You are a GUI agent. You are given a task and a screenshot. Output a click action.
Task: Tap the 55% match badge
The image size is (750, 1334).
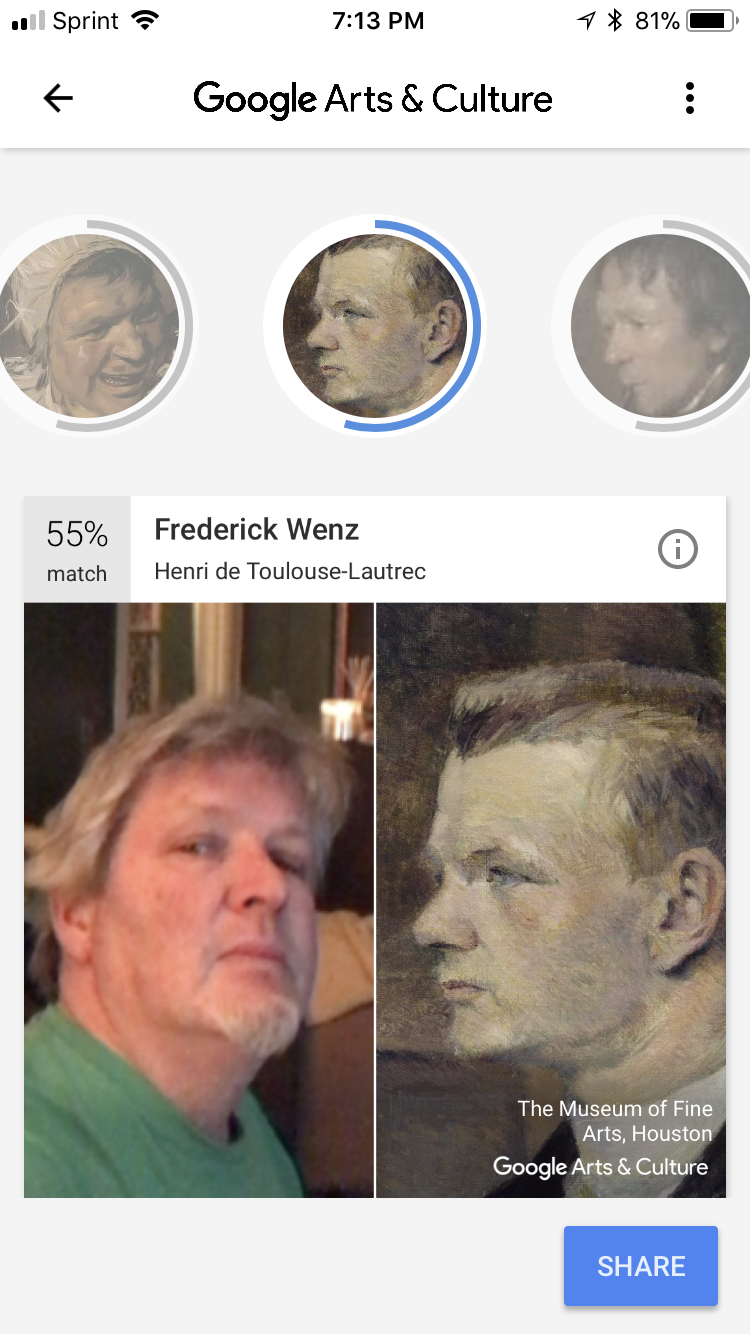pos(77,549)
